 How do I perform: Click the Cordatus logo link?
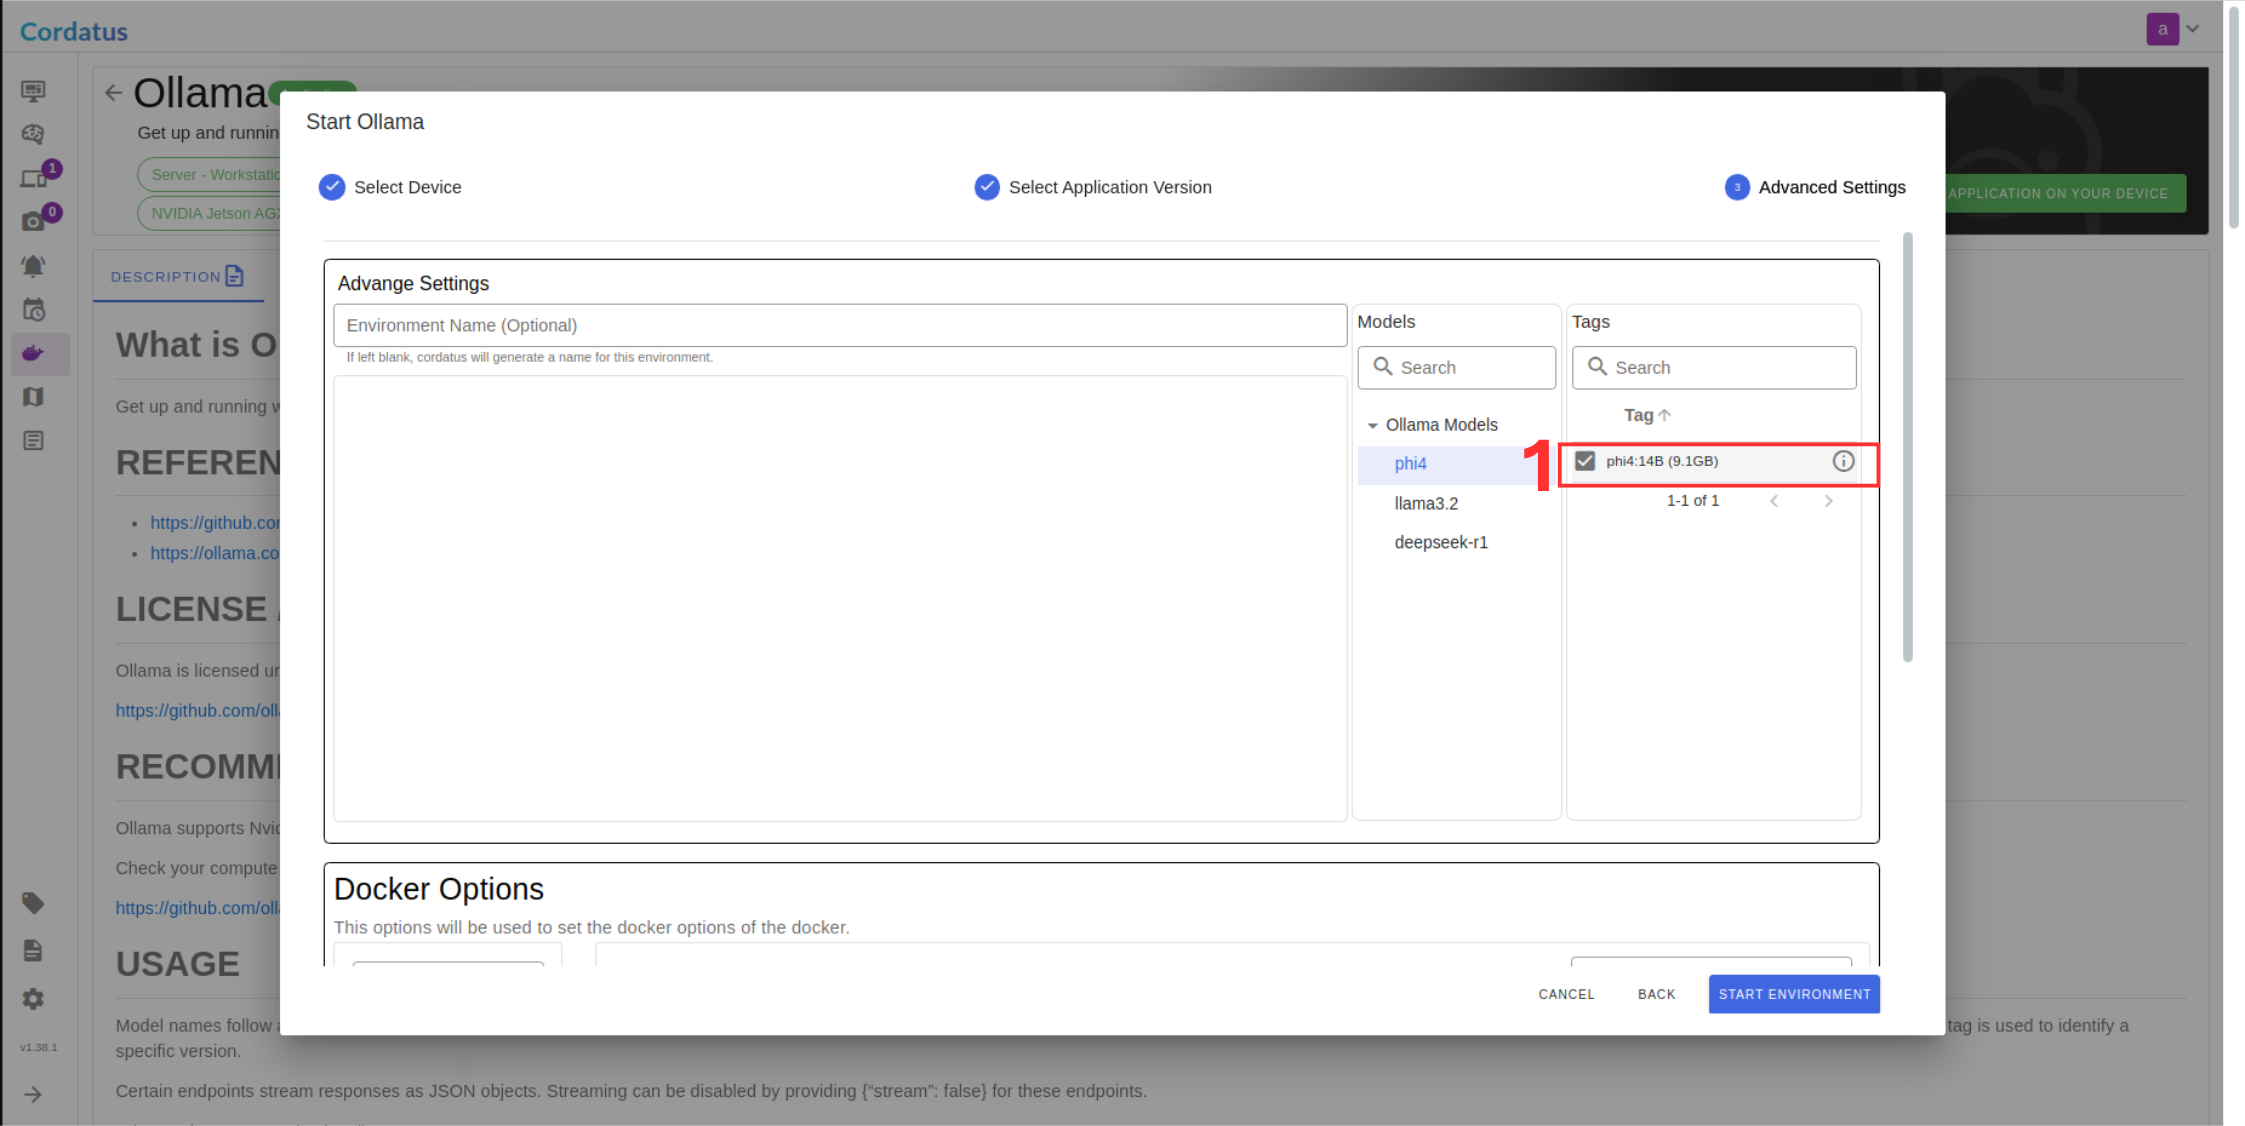[x=74, y=31]
